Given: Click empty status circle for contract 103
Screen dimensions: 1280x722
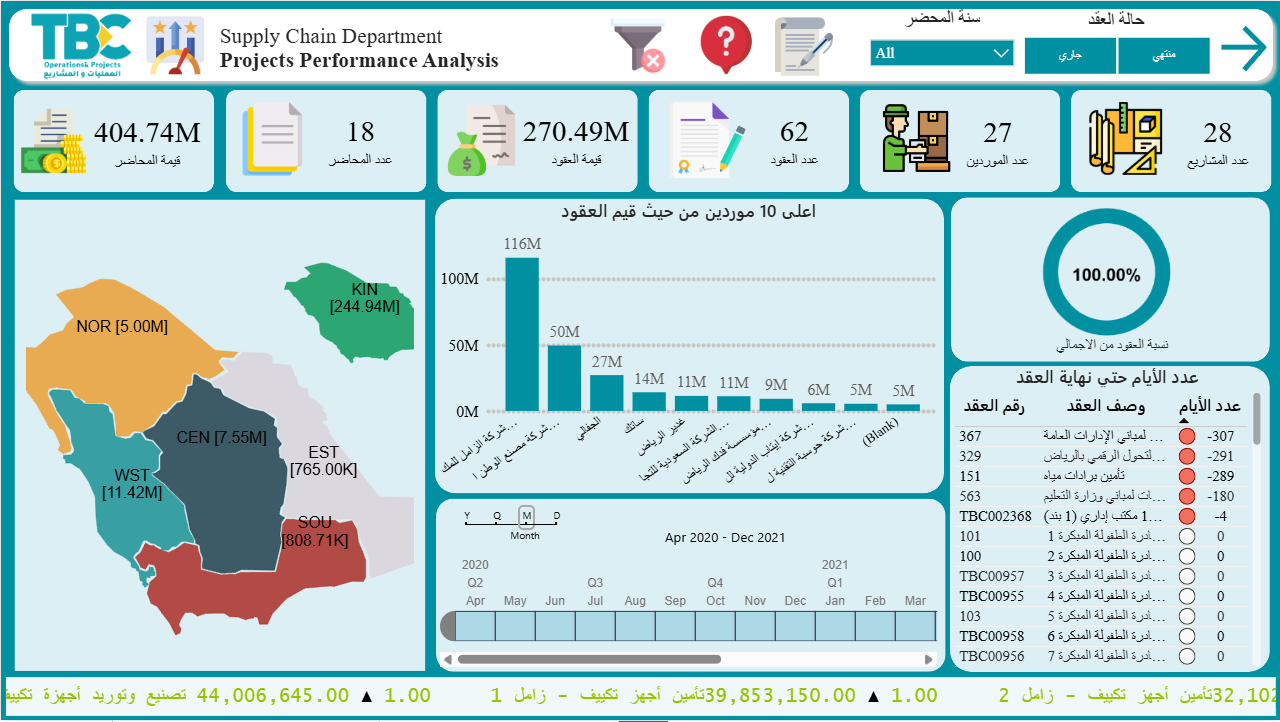Looking at the screenshot, I should [x=1187, y=616].
